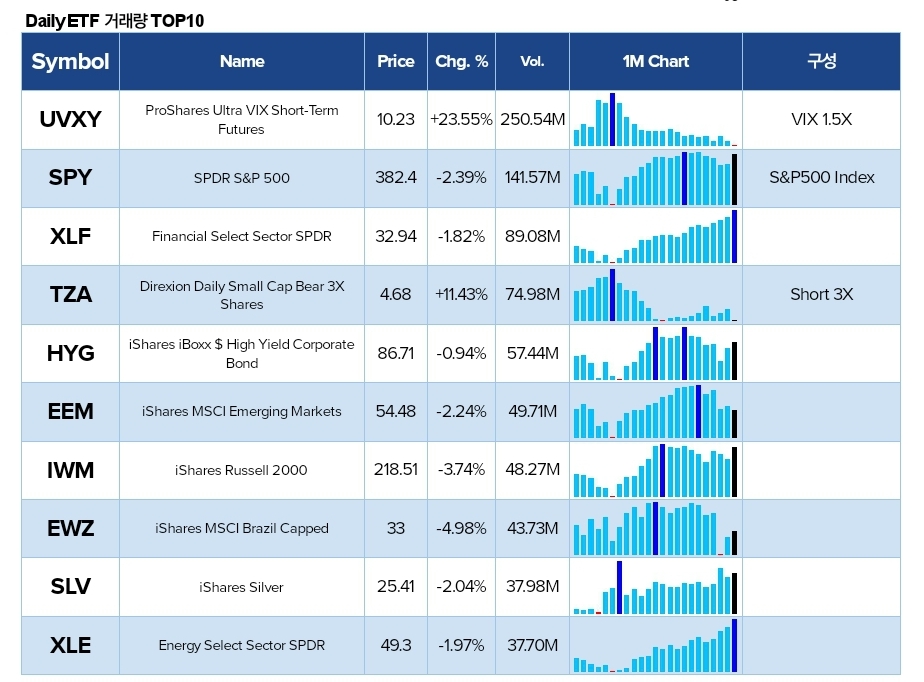Select the SLV symbol cell
The image size is (924, 682).
(x=70, y=587)
